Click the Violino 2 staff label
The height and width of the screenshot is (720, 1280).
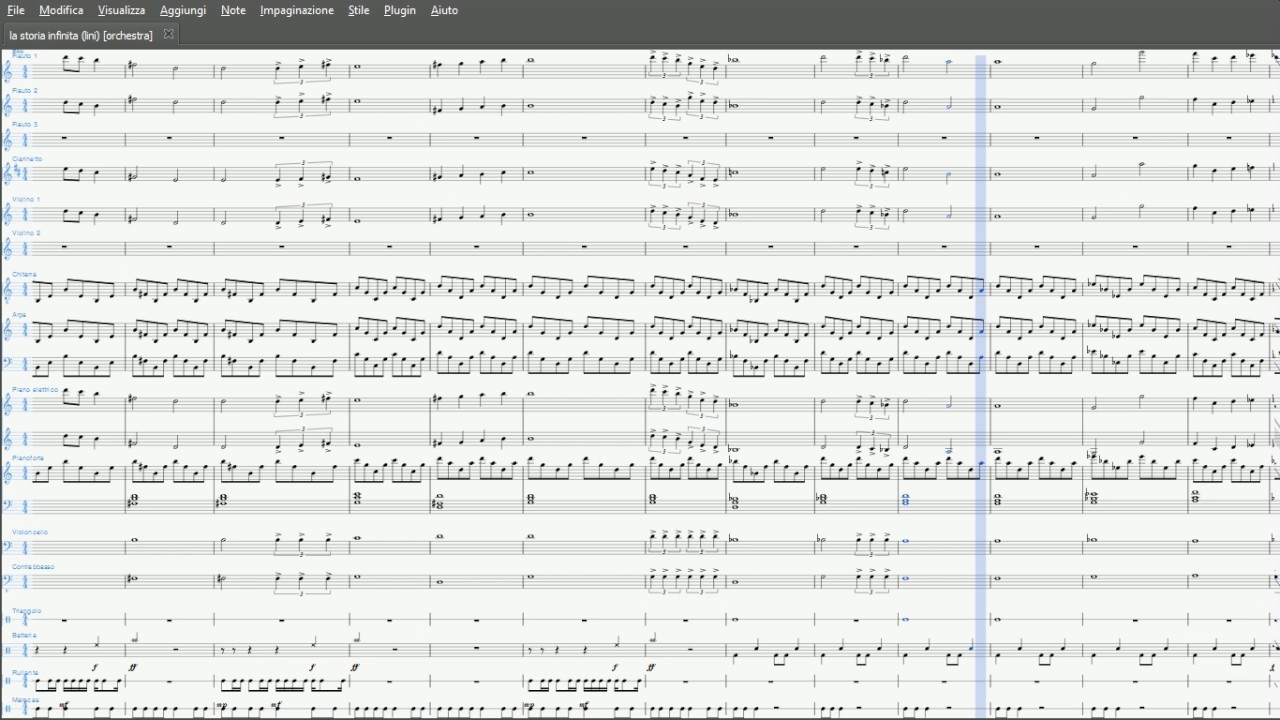coord(26,233)
